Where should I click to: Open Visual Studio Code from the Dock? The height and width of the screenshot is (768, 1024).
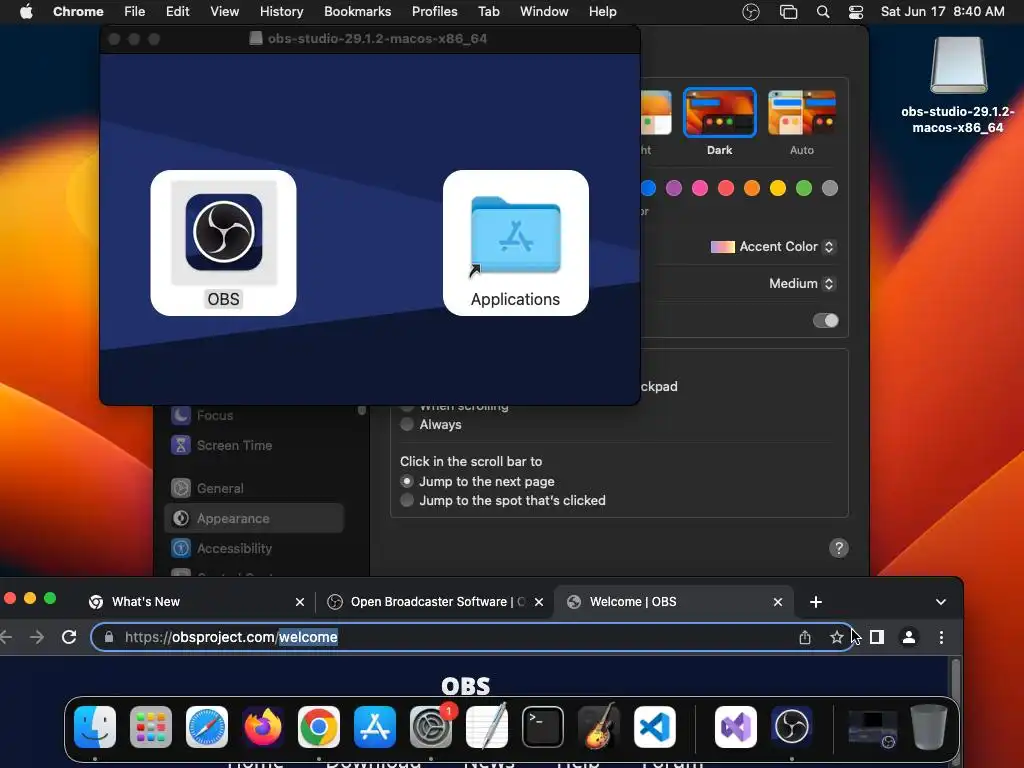(x=655, y=727)
